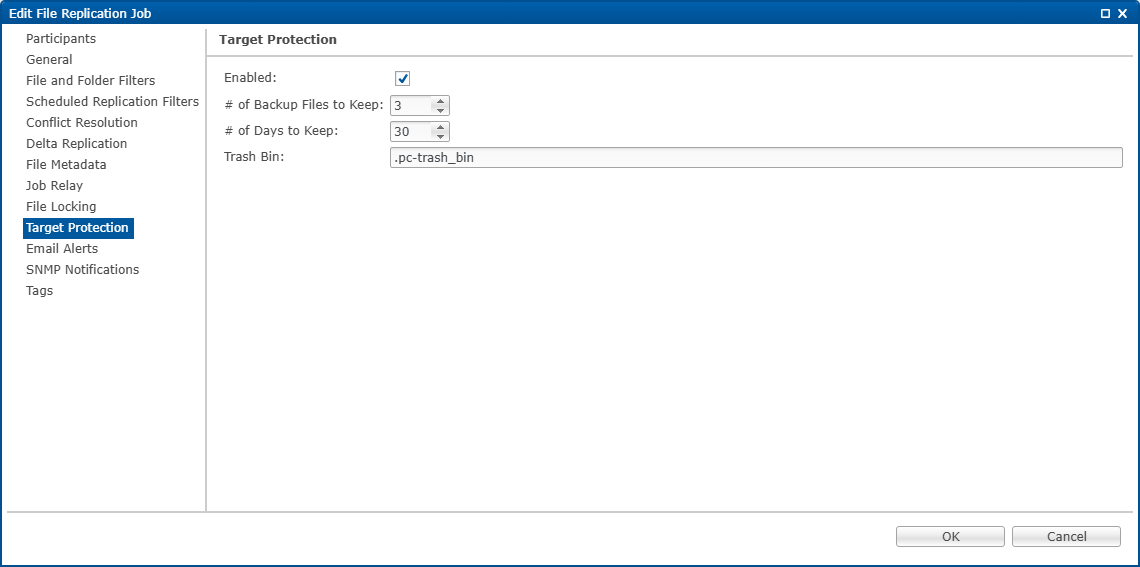Uncheck the Enabled checkbox

(403, 79)
